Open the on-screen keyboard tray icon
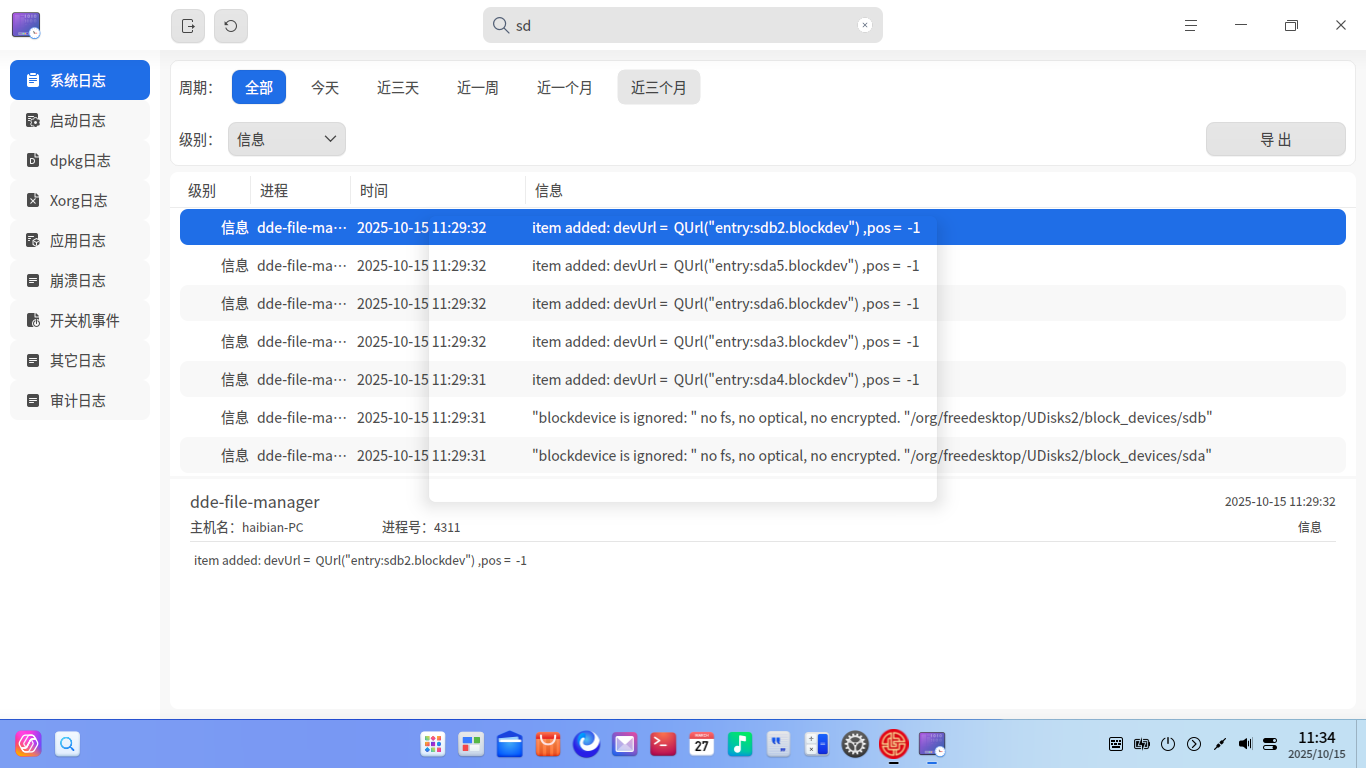This screenshot has height=768, width=1366. point(1116,744)
